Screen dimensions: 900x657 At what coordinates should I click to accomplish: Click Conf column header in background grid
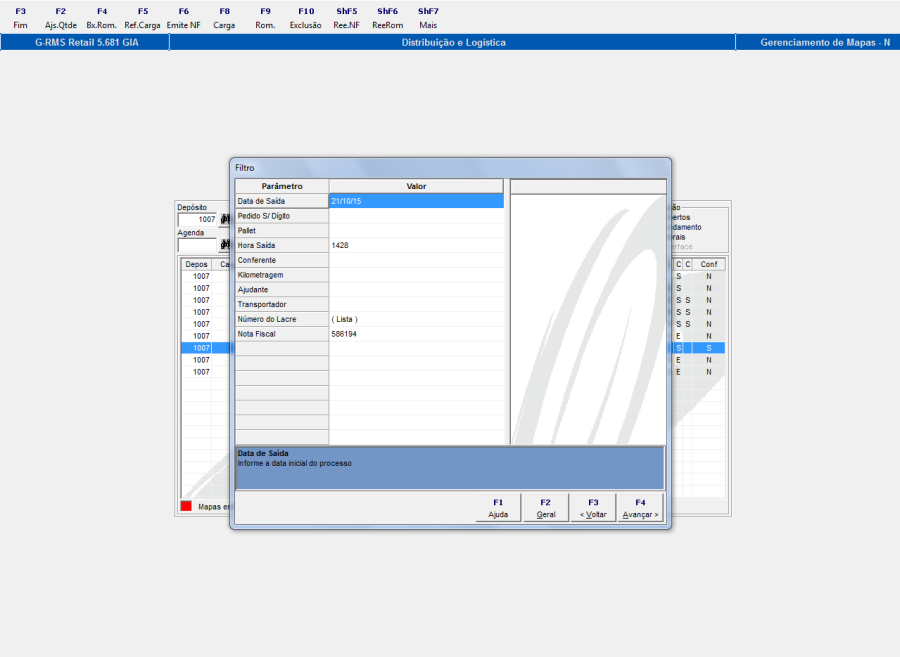pyautogui.click(x=709, y=265)
